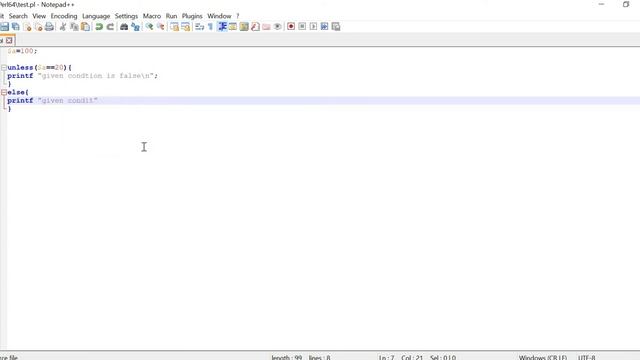Click the length : 99 status entry
This screenshot has width=640, height=360.
coord(287,358)
